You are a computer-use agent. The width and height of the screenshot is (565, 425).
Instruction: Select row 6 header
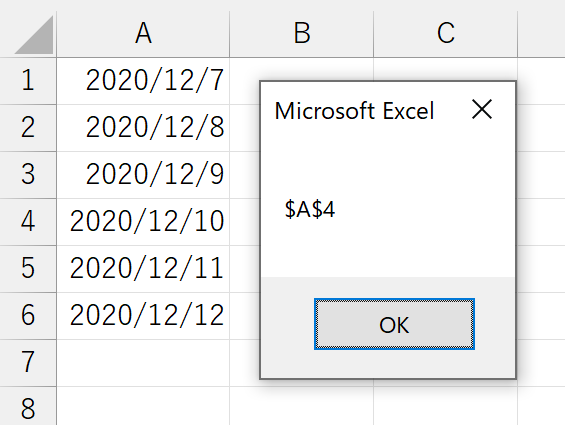[x=28, y=316]
